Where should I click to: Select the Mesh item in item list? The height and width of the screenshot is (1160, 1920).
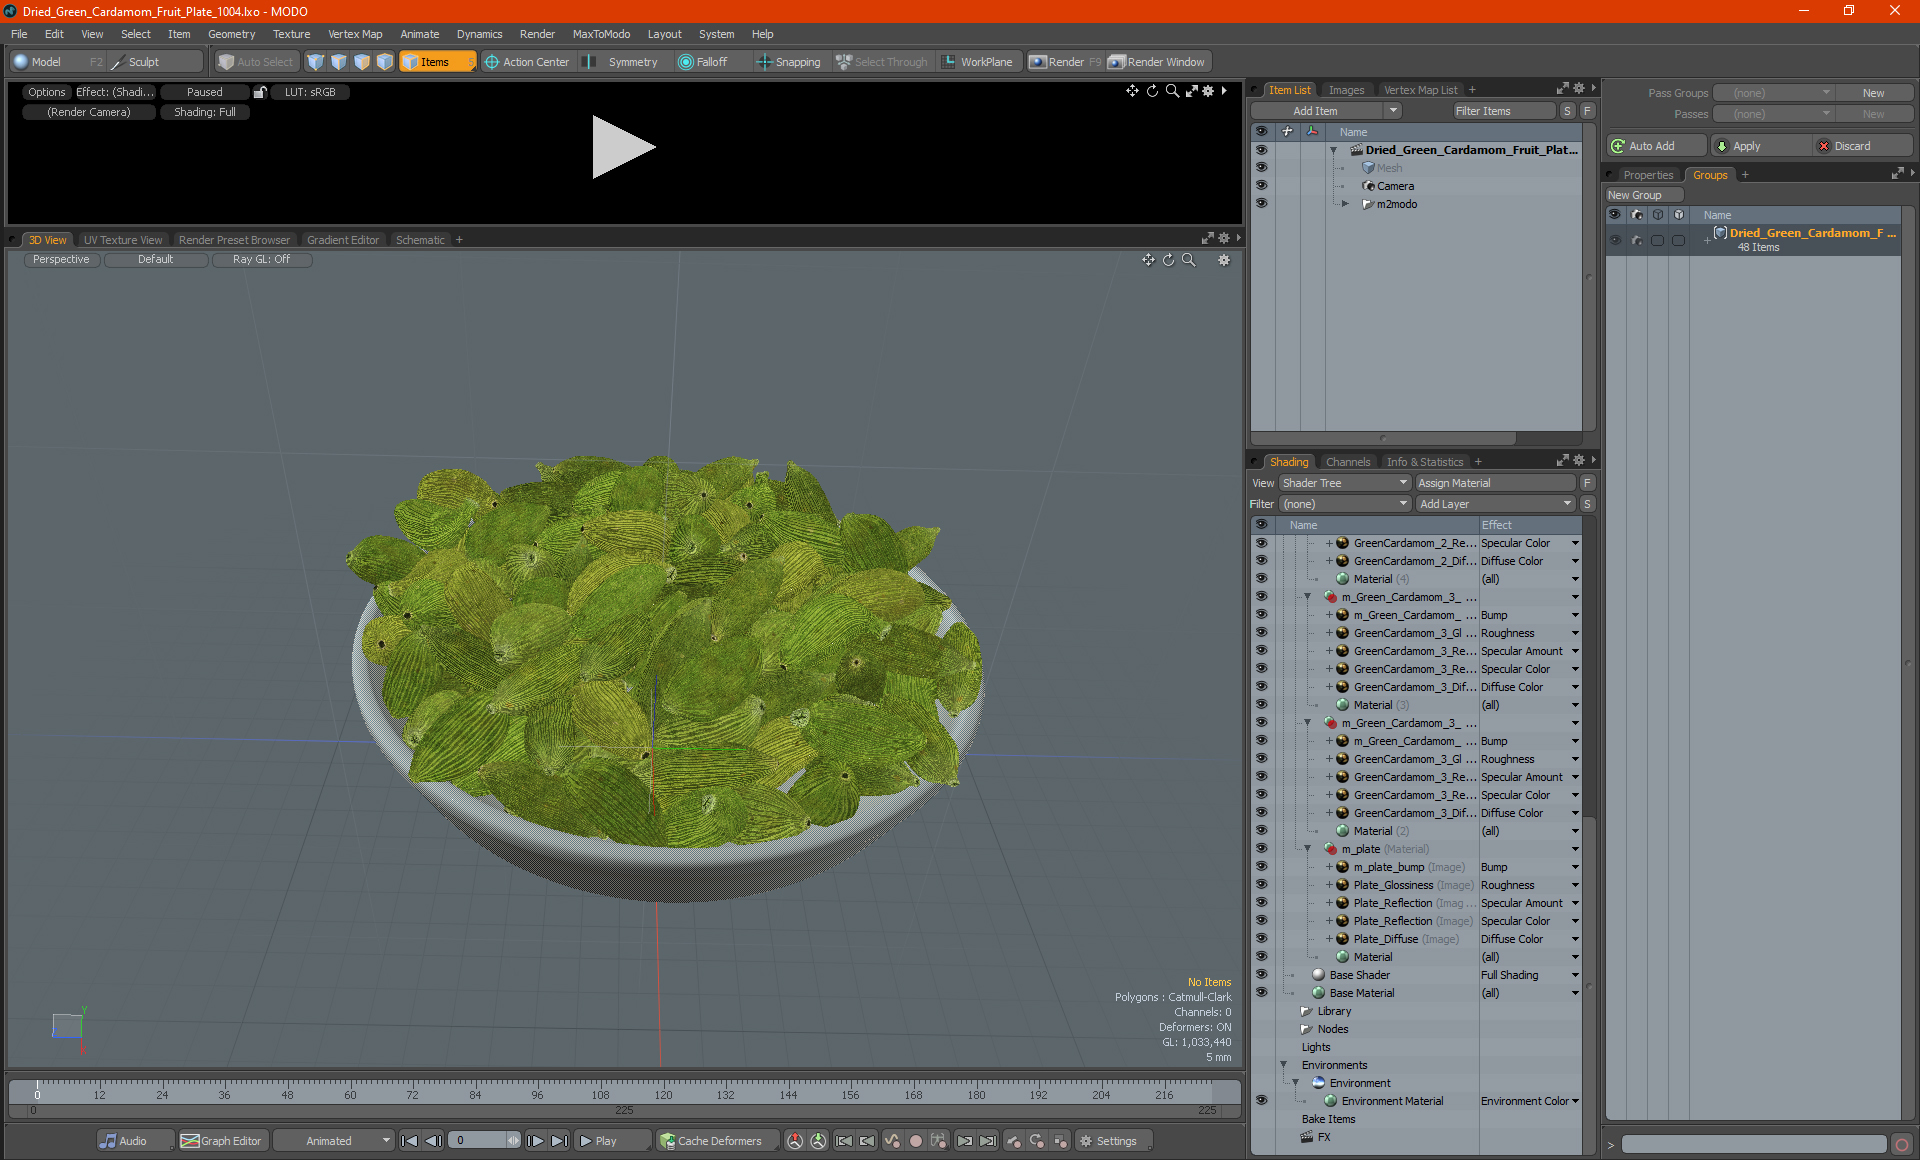tap(1389, 168)
